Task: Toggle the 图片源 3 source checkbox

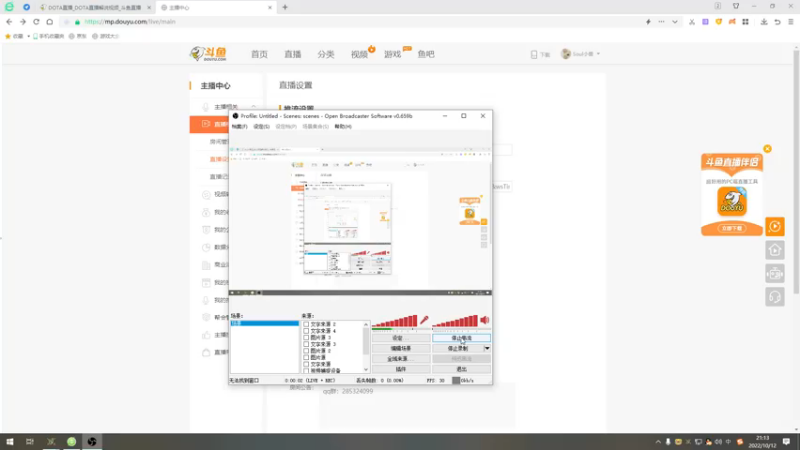Action: 306,338
